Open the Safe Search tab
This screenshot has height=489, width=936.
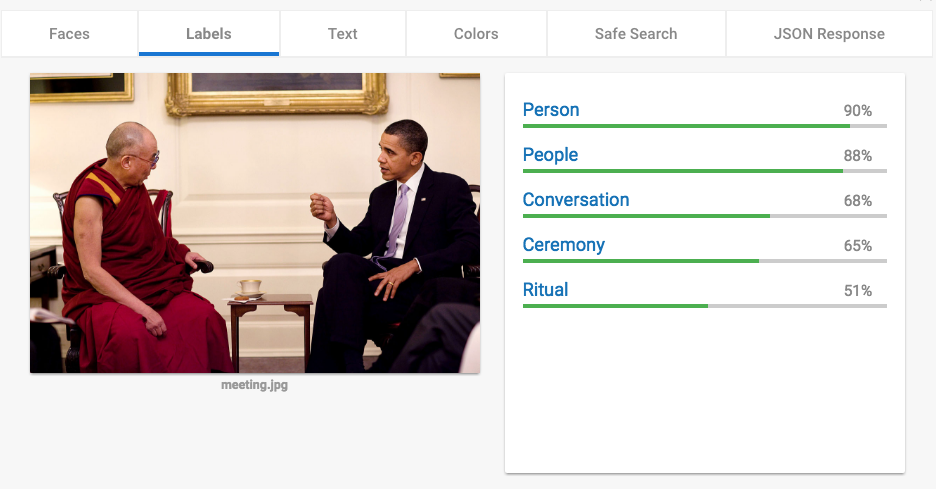(x=636, y=34)
